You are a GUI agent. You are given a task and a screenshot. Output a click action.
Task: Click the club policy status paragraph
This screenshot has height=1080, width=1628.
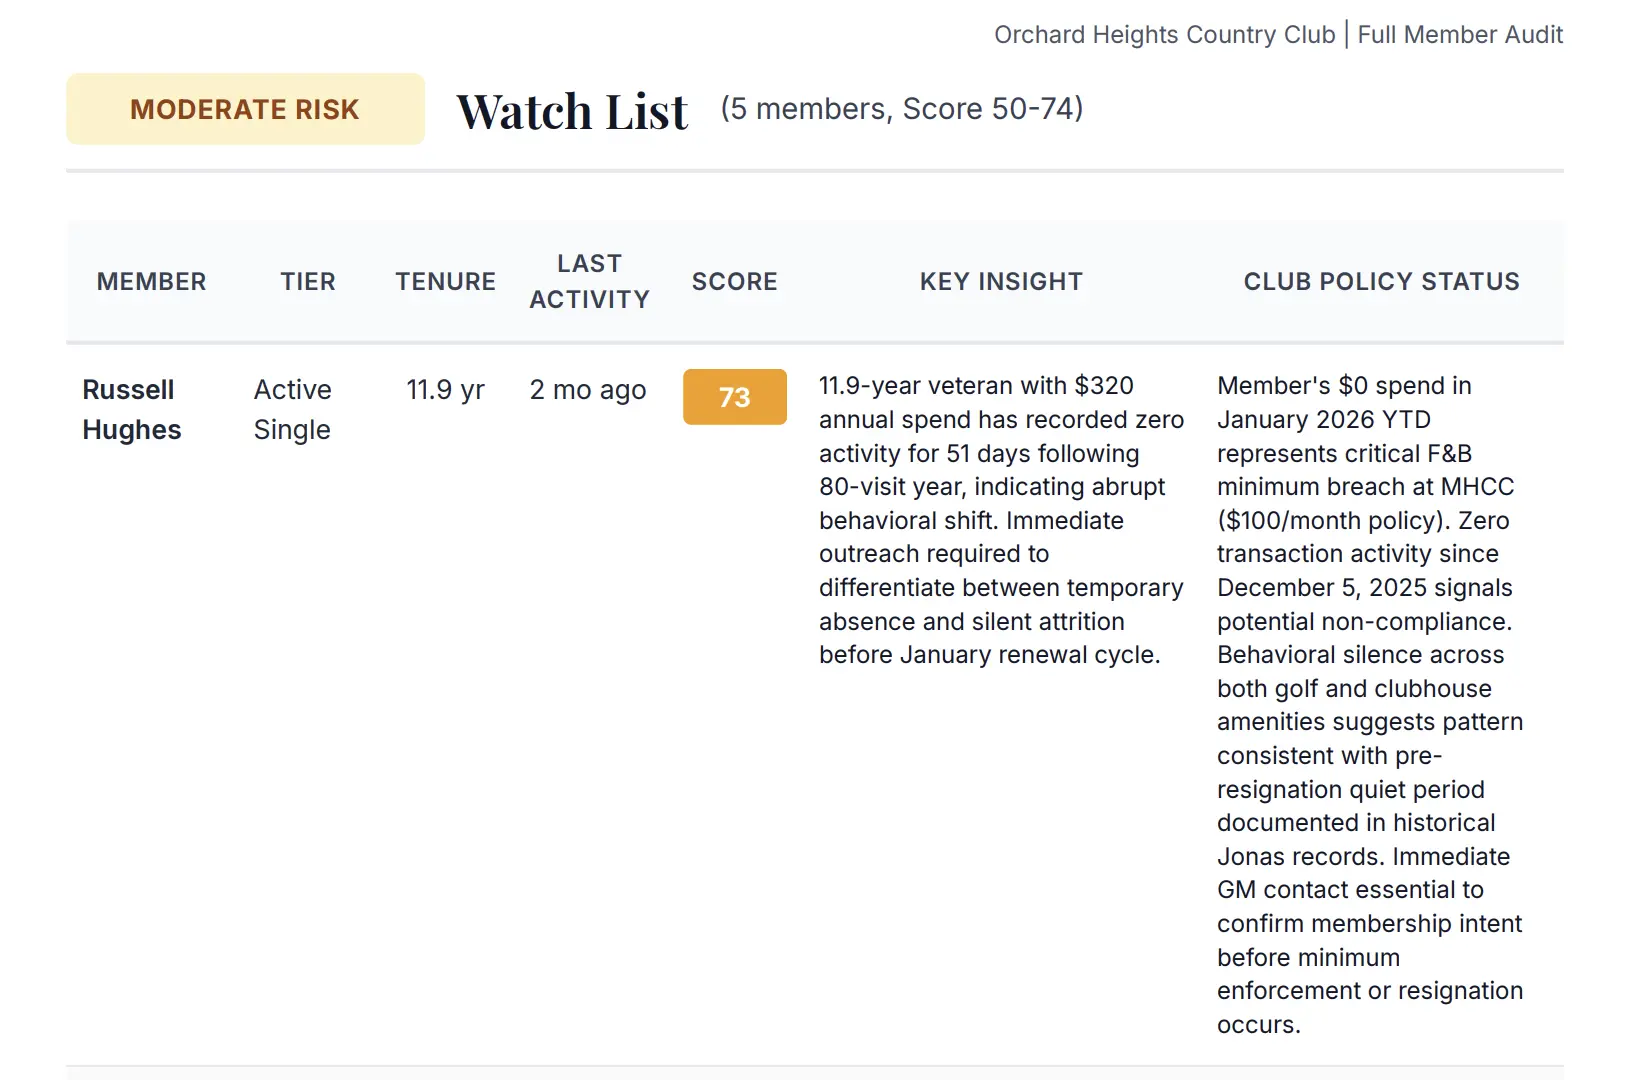click(x=1368, y=705)
